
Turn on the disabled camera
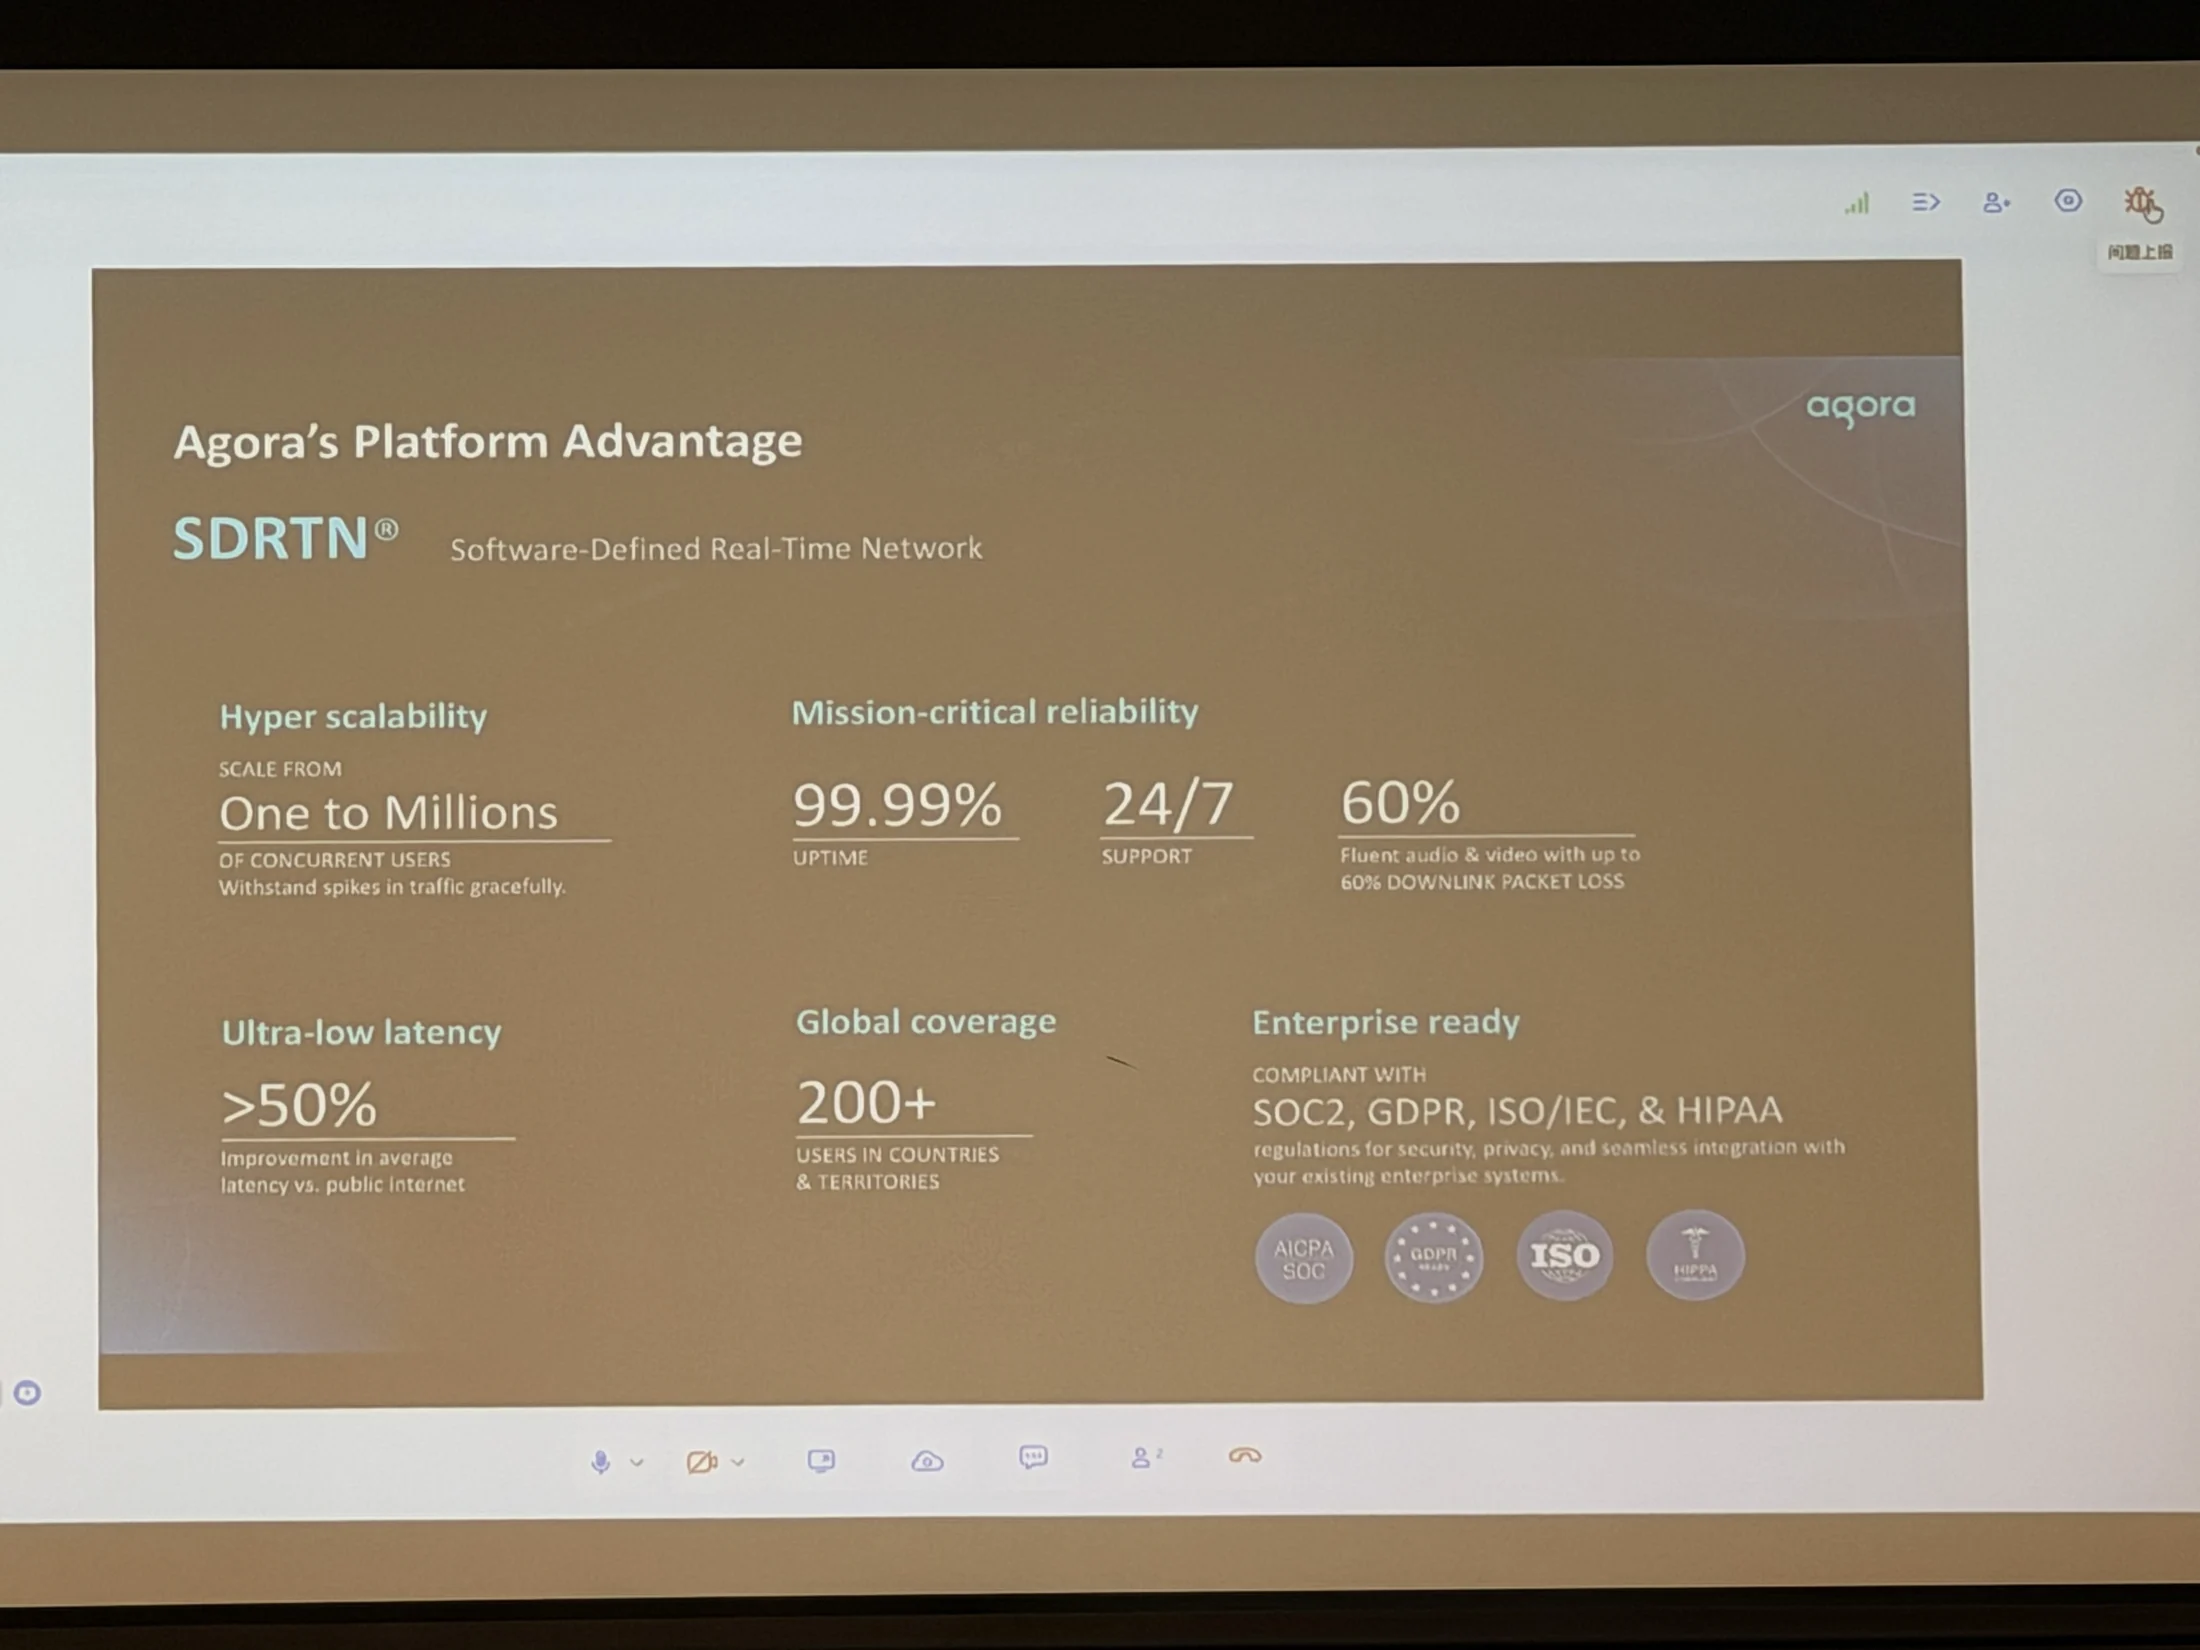click(x=702, y=1462)
